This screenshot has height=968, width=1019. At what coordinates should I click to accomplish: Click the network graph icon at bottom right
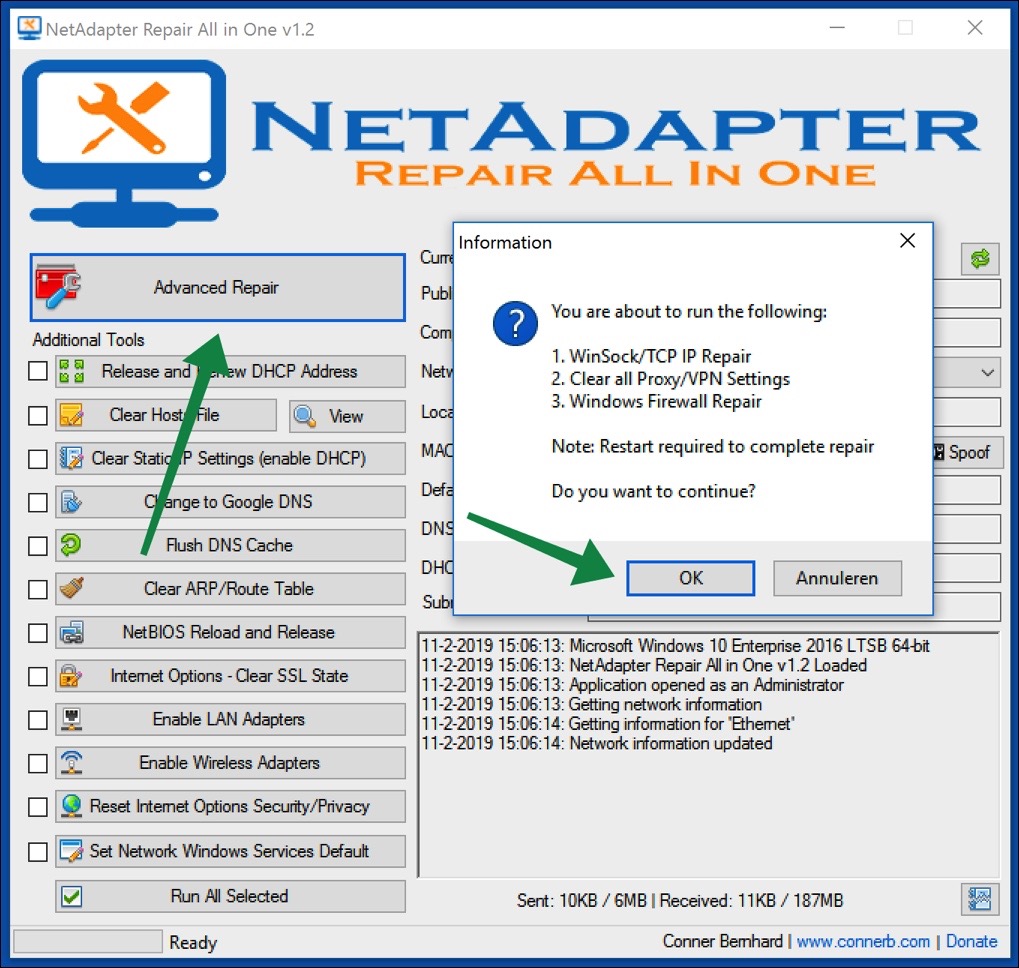(979, 899)
